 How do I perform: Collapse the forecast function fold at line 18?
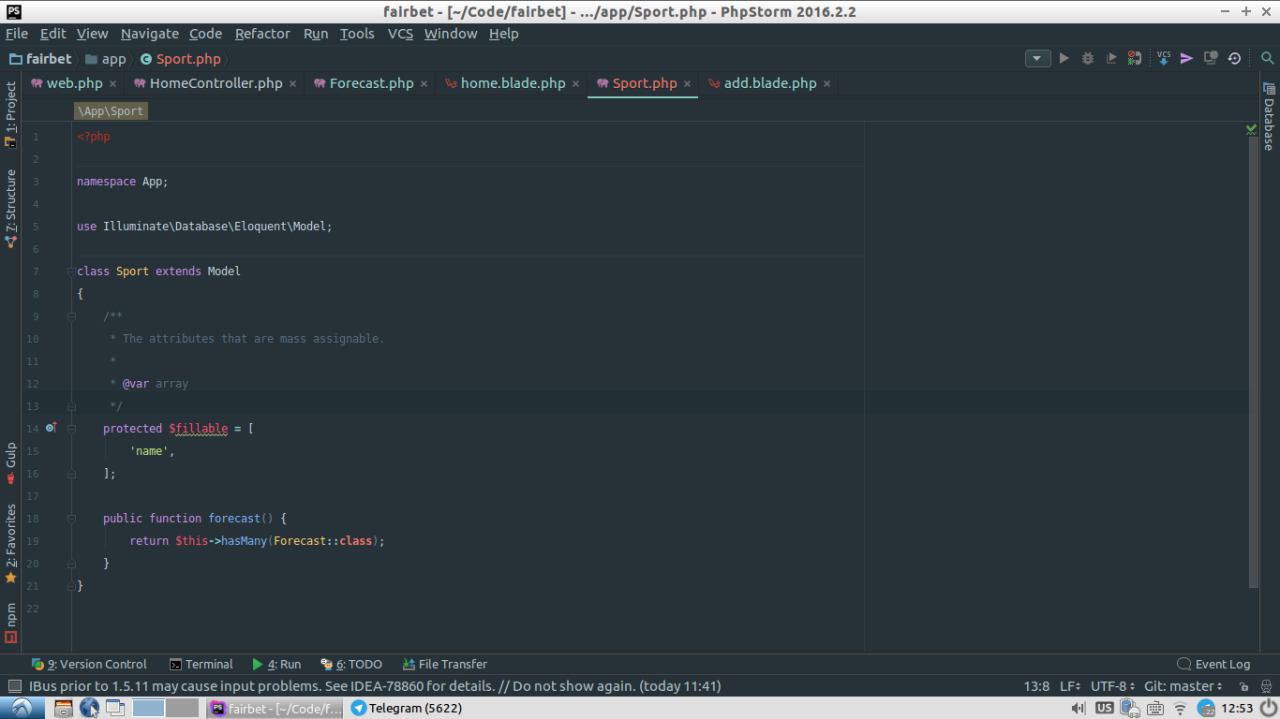click(71, 518)
